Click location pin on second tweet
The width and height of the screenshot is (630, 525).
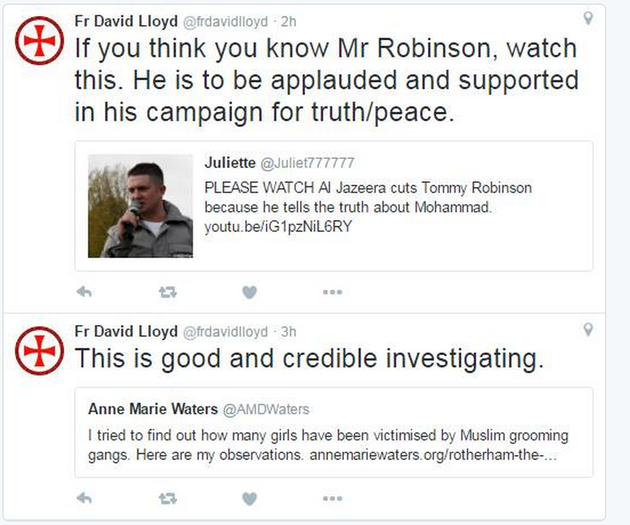588,329
